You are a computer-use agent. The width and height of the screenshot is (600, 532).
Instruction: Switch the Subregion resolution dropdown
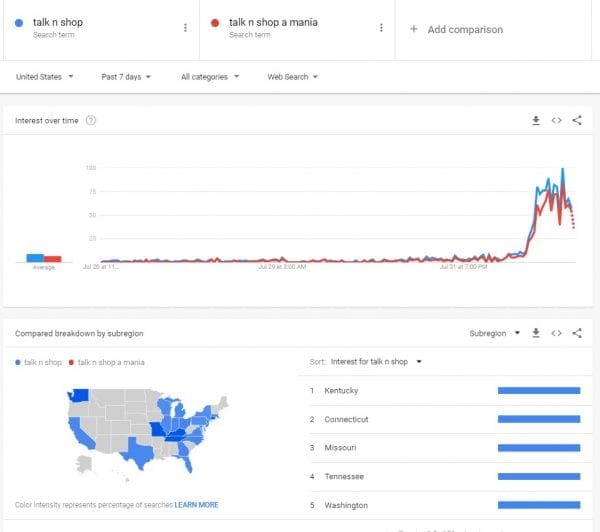click(x=494, y=333)
